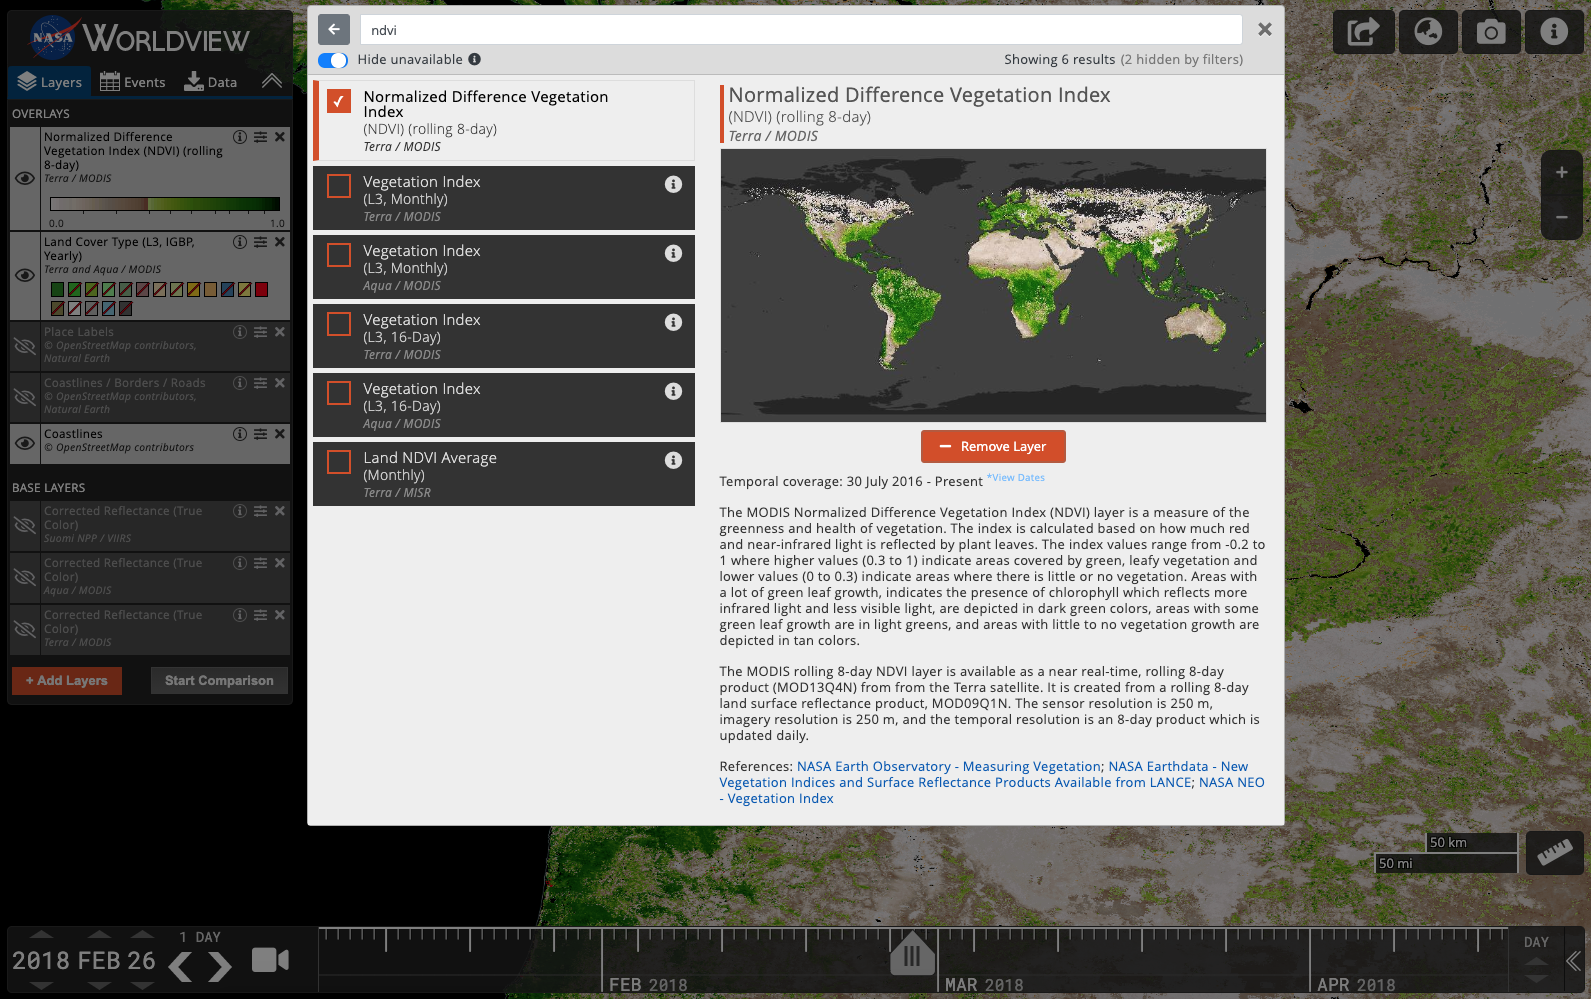Decrease the year value
The image size is (1591, 999).
coord(41,985)
